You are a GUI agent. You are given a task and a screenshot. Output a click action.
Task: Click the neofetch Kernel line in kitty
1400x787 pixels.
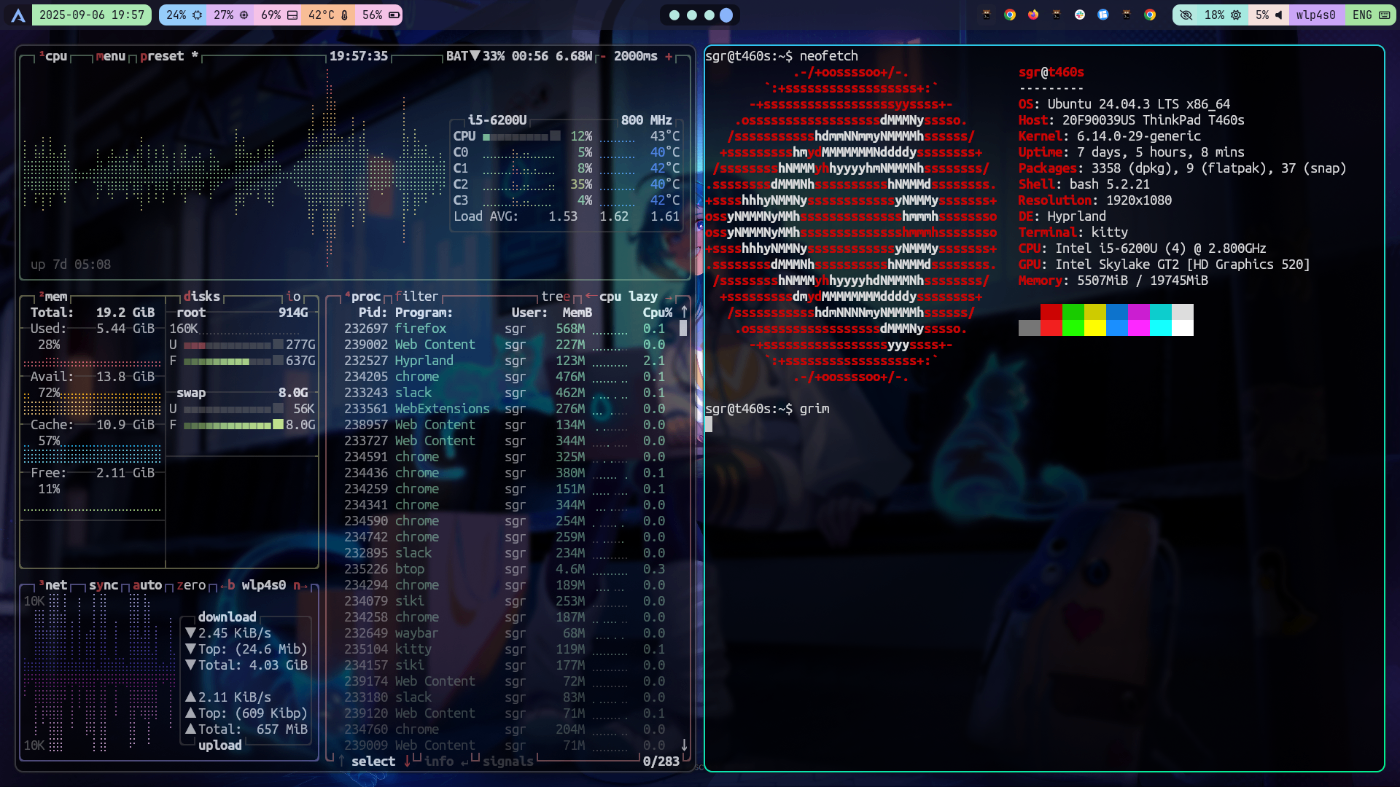tap(1110, 136)
